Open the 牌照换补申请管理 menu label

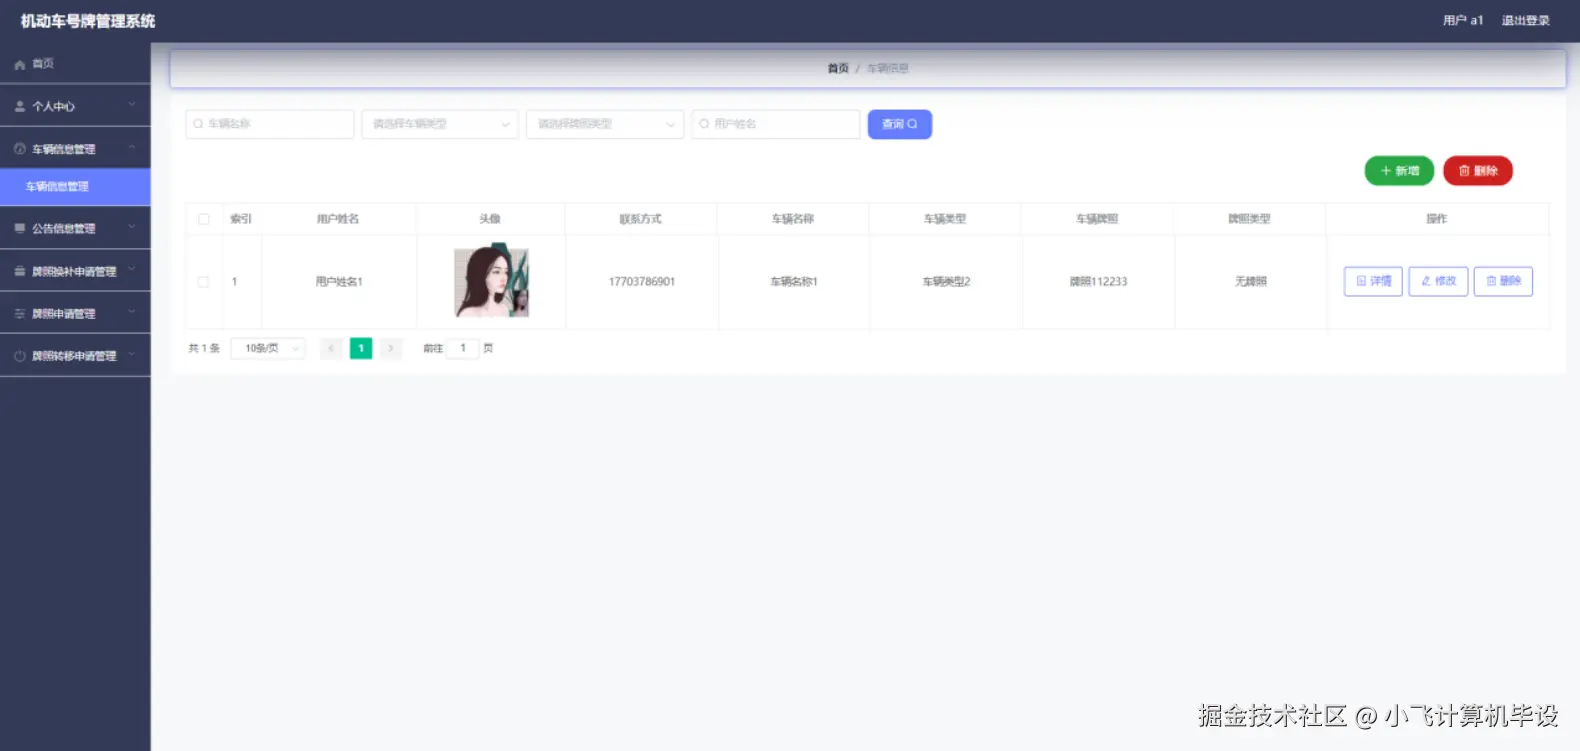pos(74,271)
